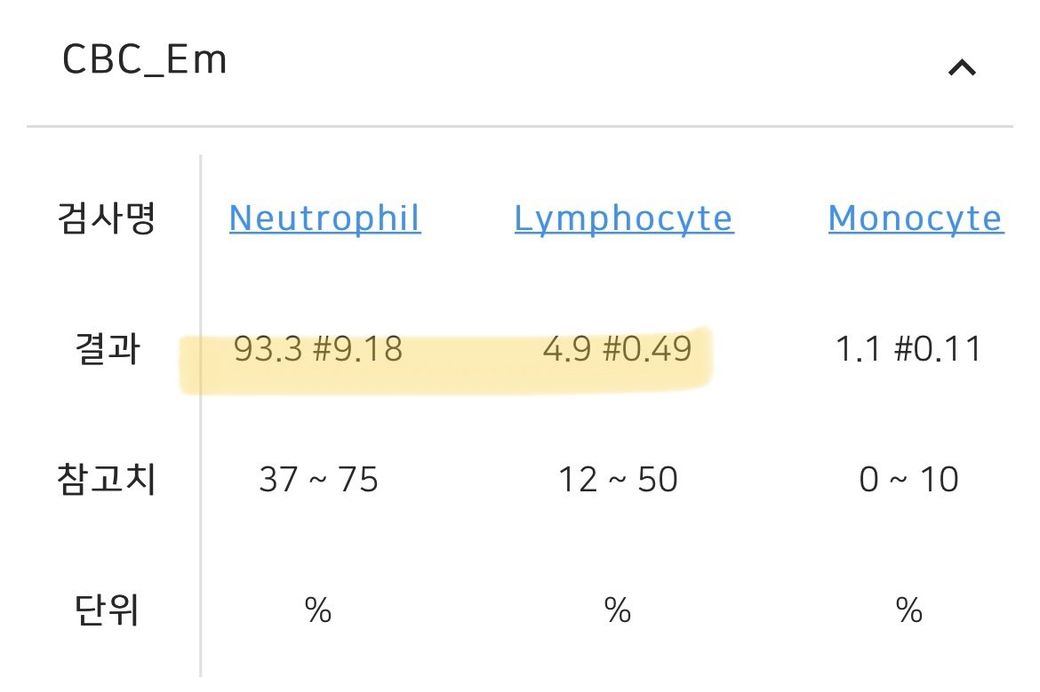Open the Monocyte test link
The height and width of the screenshot is (692, 1040).
click(x=915, y=218)
